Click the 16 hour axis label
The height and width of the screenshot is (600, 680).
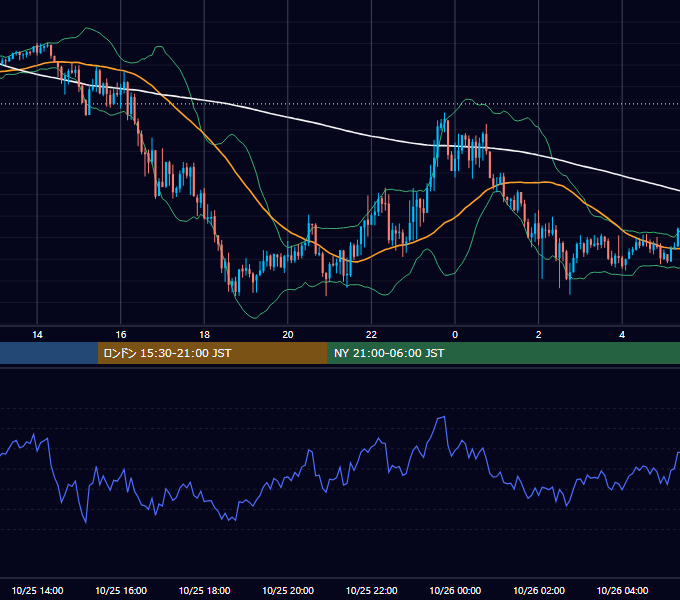pyautogui.click(x=121, y=335)
